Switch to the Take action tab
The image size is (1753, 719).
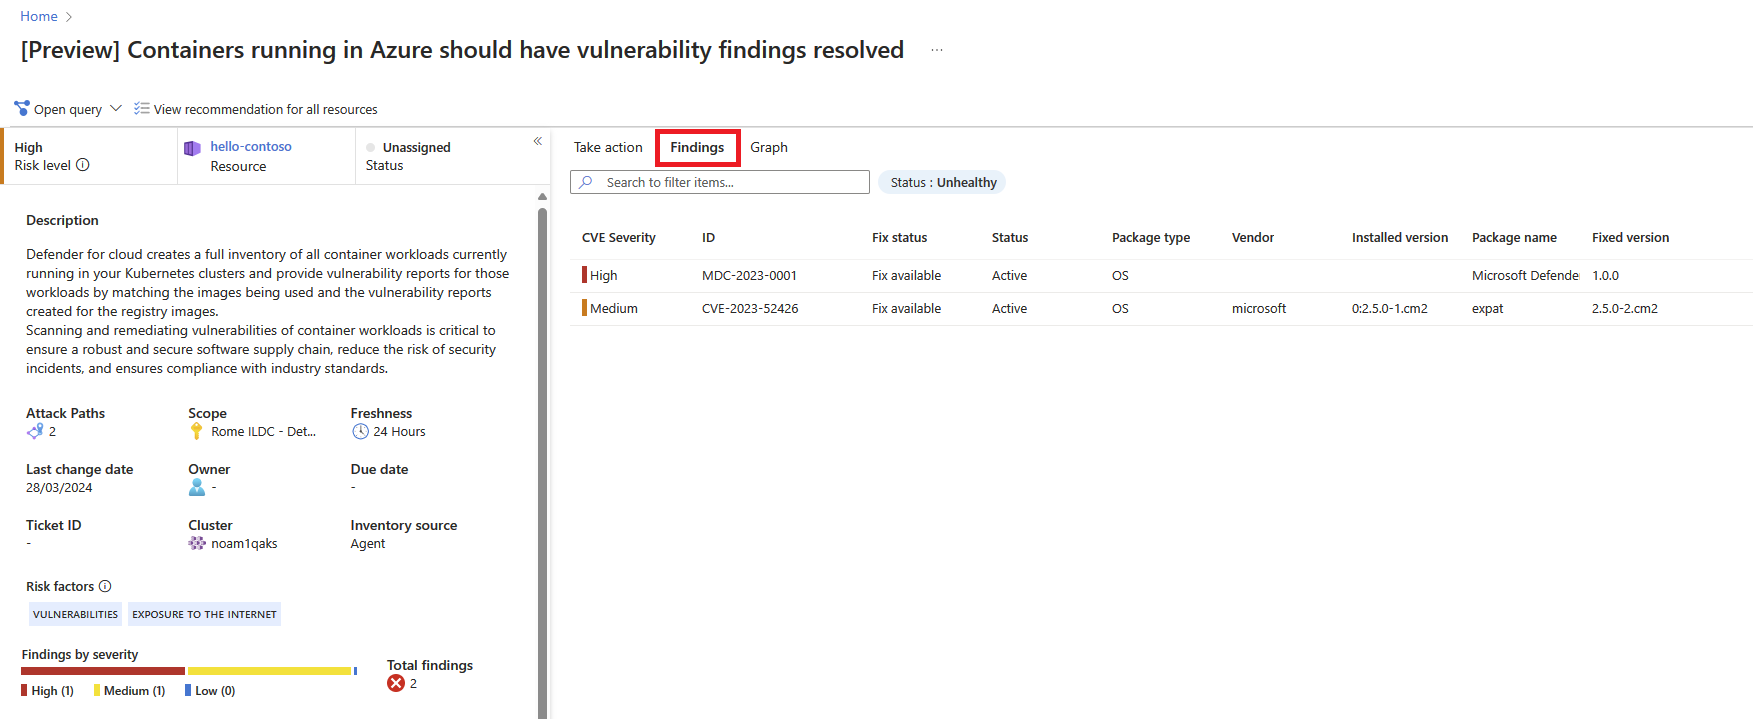coord(608,147)
